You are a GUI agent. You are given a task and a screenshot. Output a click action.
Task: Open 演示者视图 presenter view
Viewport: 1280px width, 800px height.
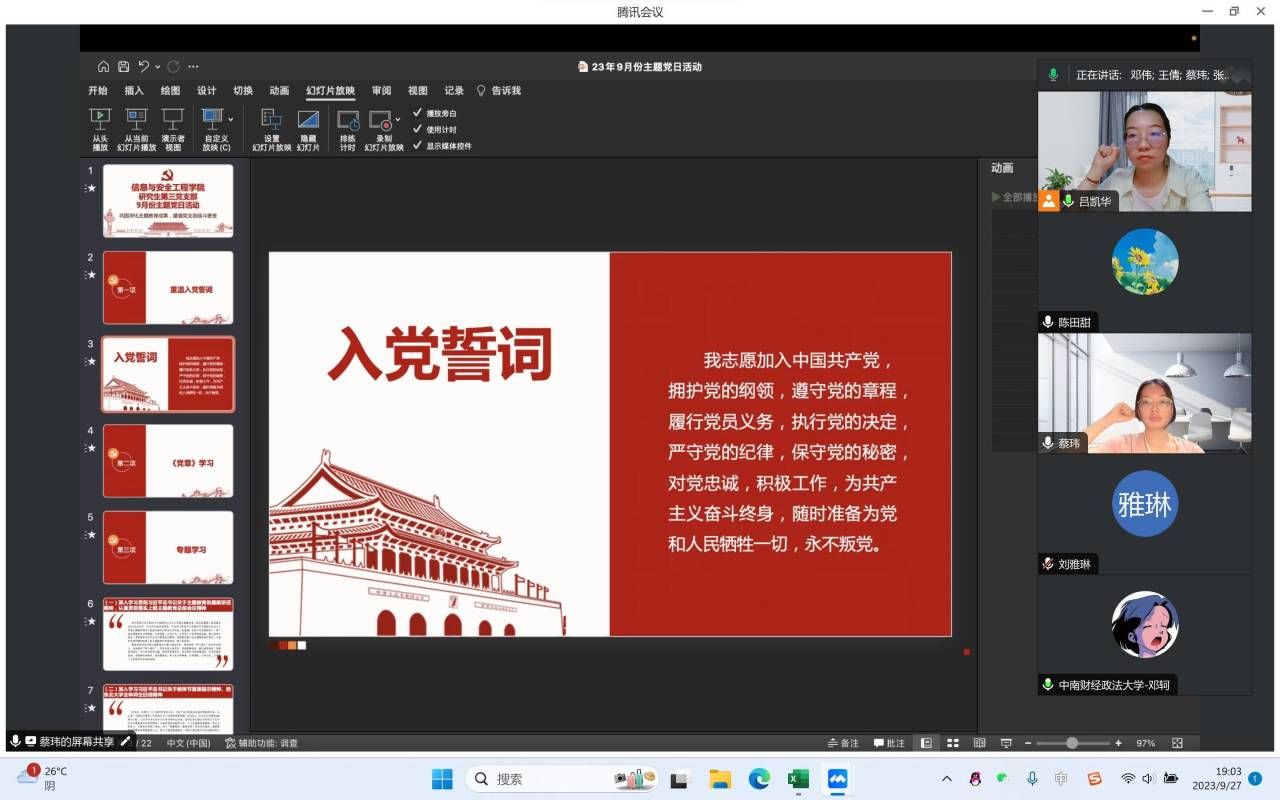pos(173,130)
